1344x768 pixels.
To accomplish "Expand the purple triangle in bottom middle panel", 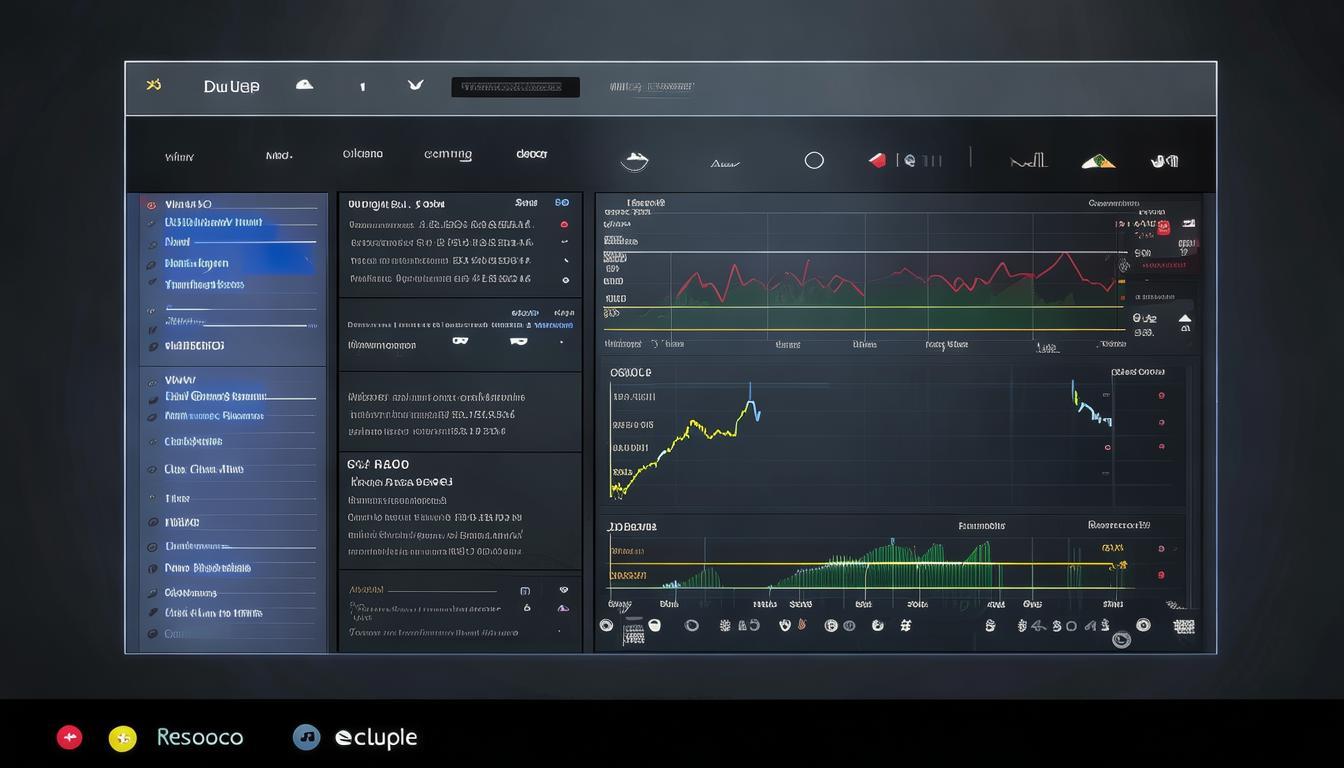I will coord(563,608).
